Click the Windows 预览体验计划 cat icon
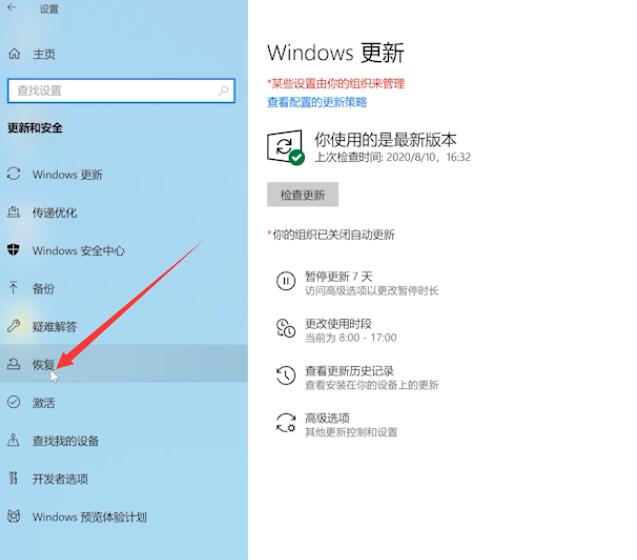 coord(14,516)
